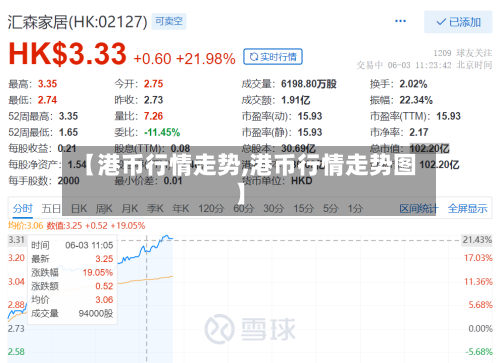Click the 实时行情 refresh button

(273, 57)
